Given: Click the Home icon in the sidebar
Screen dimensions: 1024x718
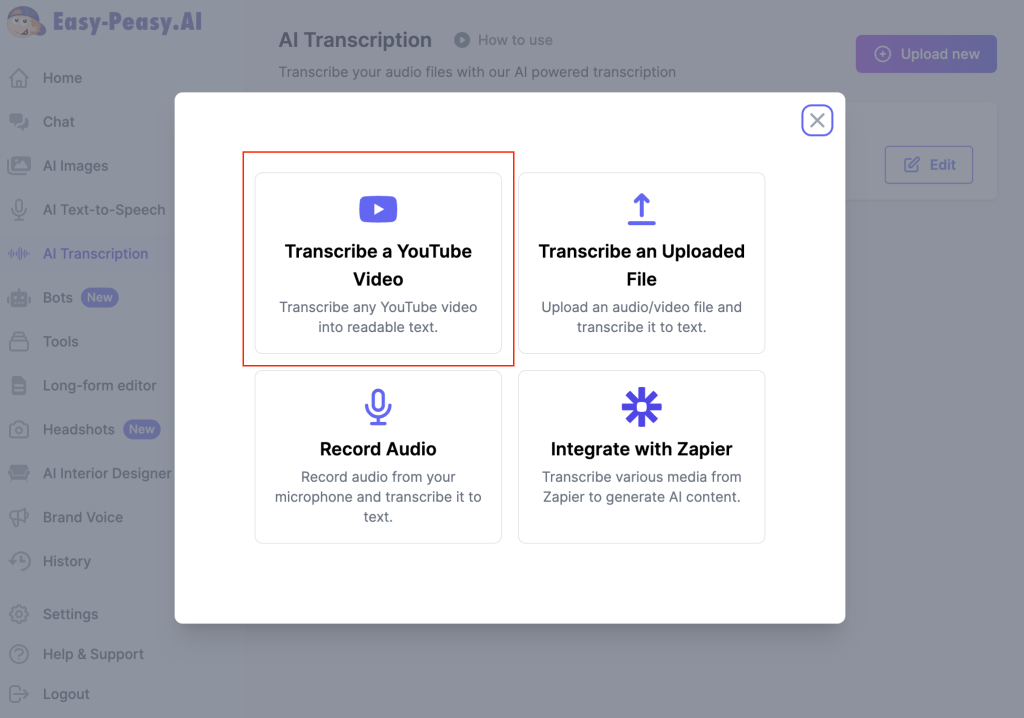Looking at the screenshot, I should [19, 78].
